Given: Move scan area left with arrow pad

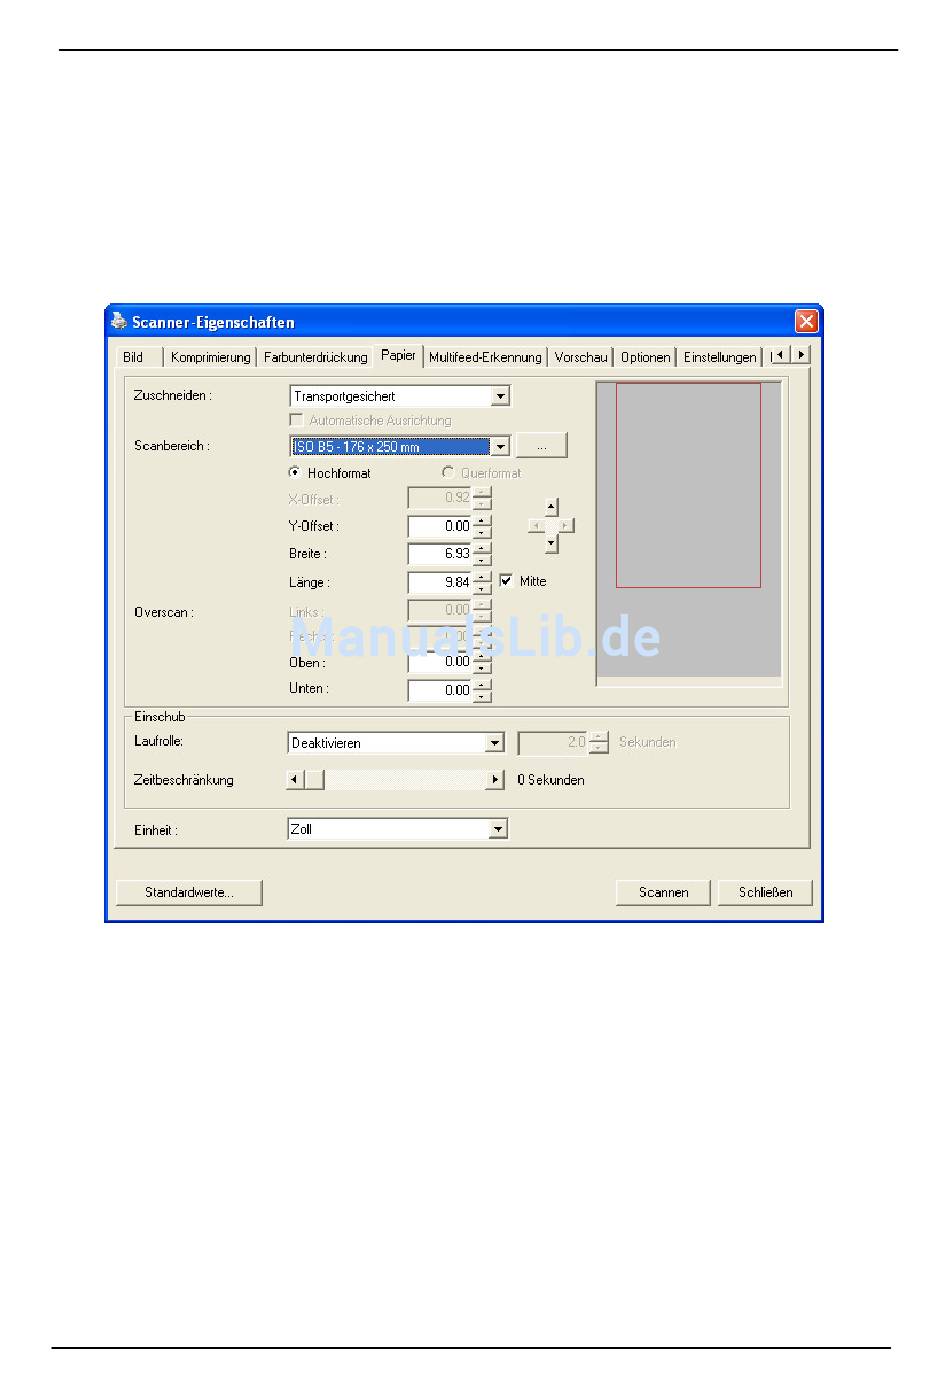Looking at the screenshot, I should (535, 525).
